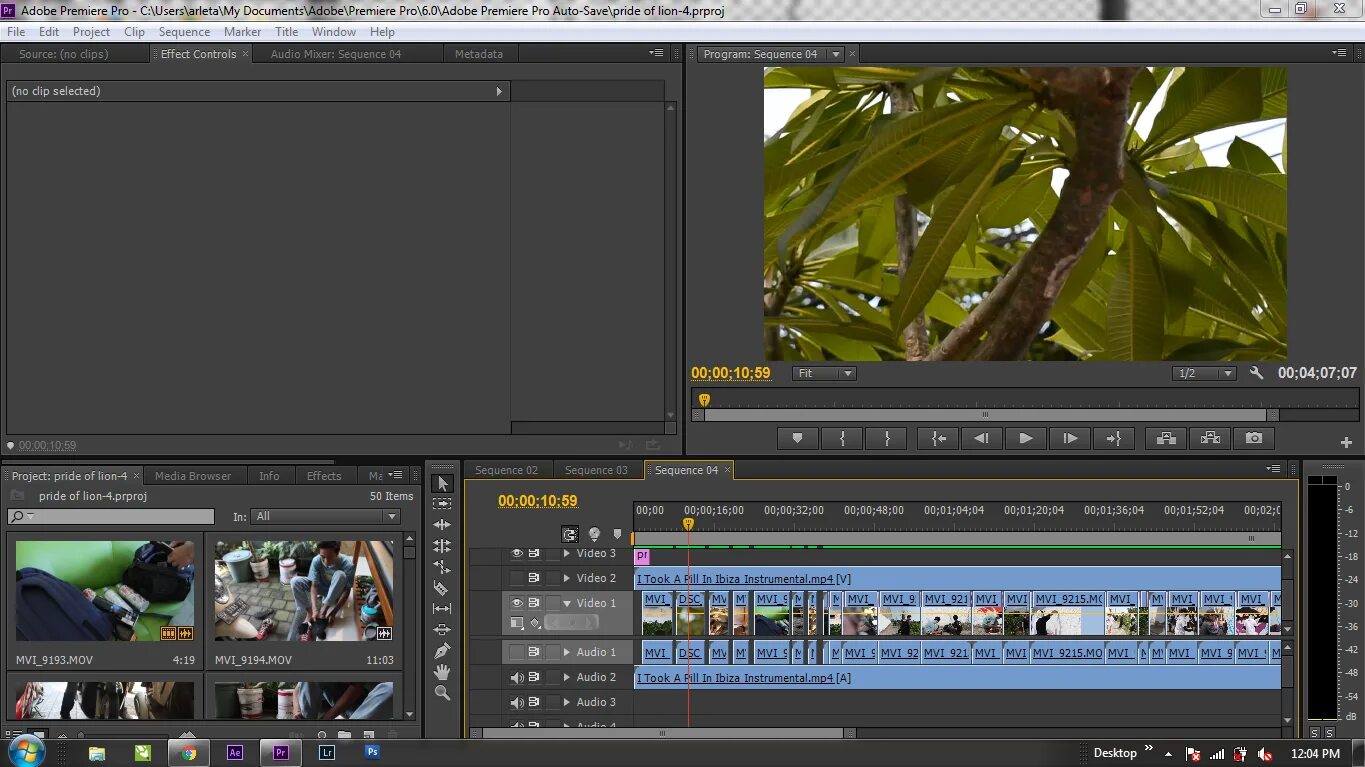Expand the Audio 2 track
1365x767 pixels.
click(x=567, y=677)
